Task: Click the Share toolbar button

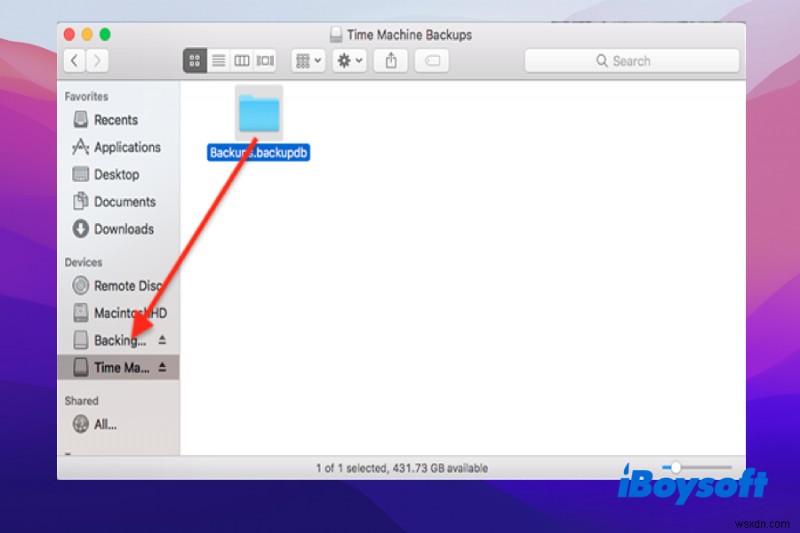Action: pyautogui.click(x=391, y=61)
